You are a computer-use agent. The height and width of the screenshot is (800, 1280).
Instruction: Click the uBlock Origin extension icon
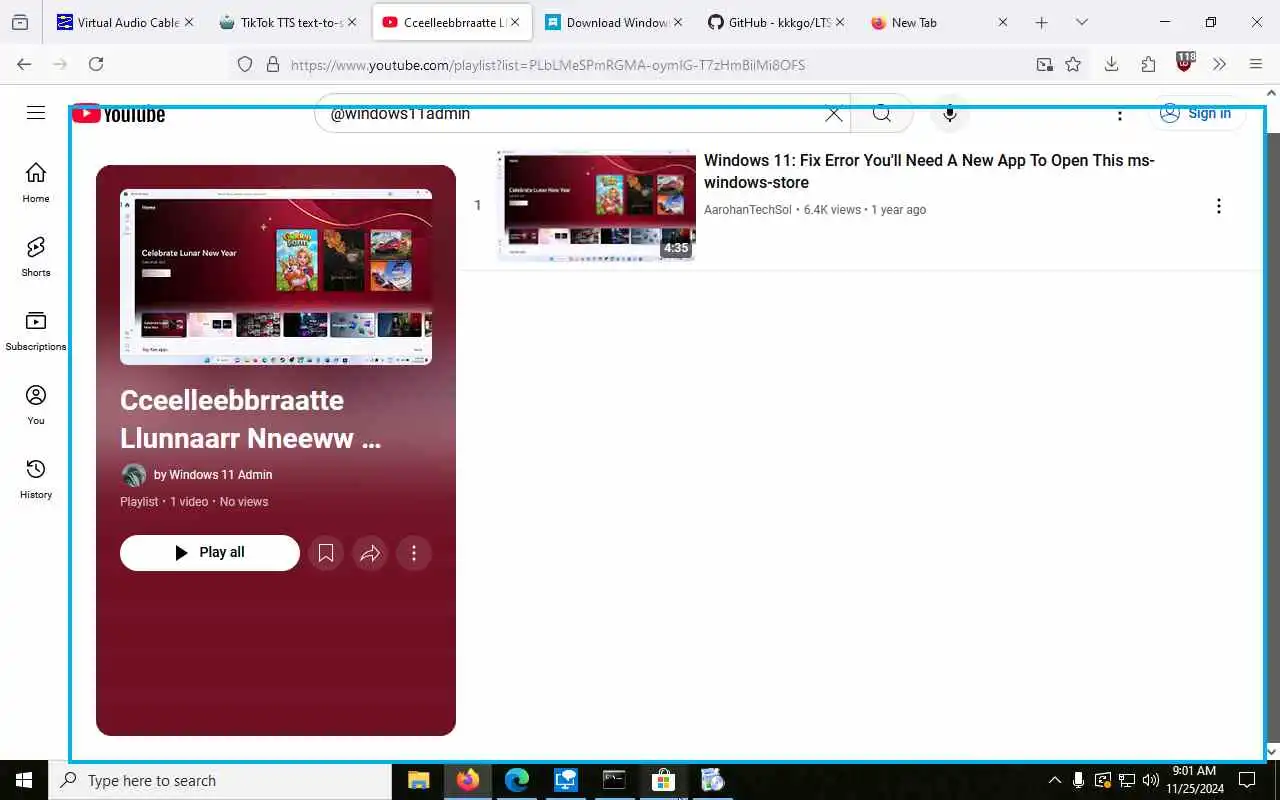pyautogui.click(x=1185, y=63)
